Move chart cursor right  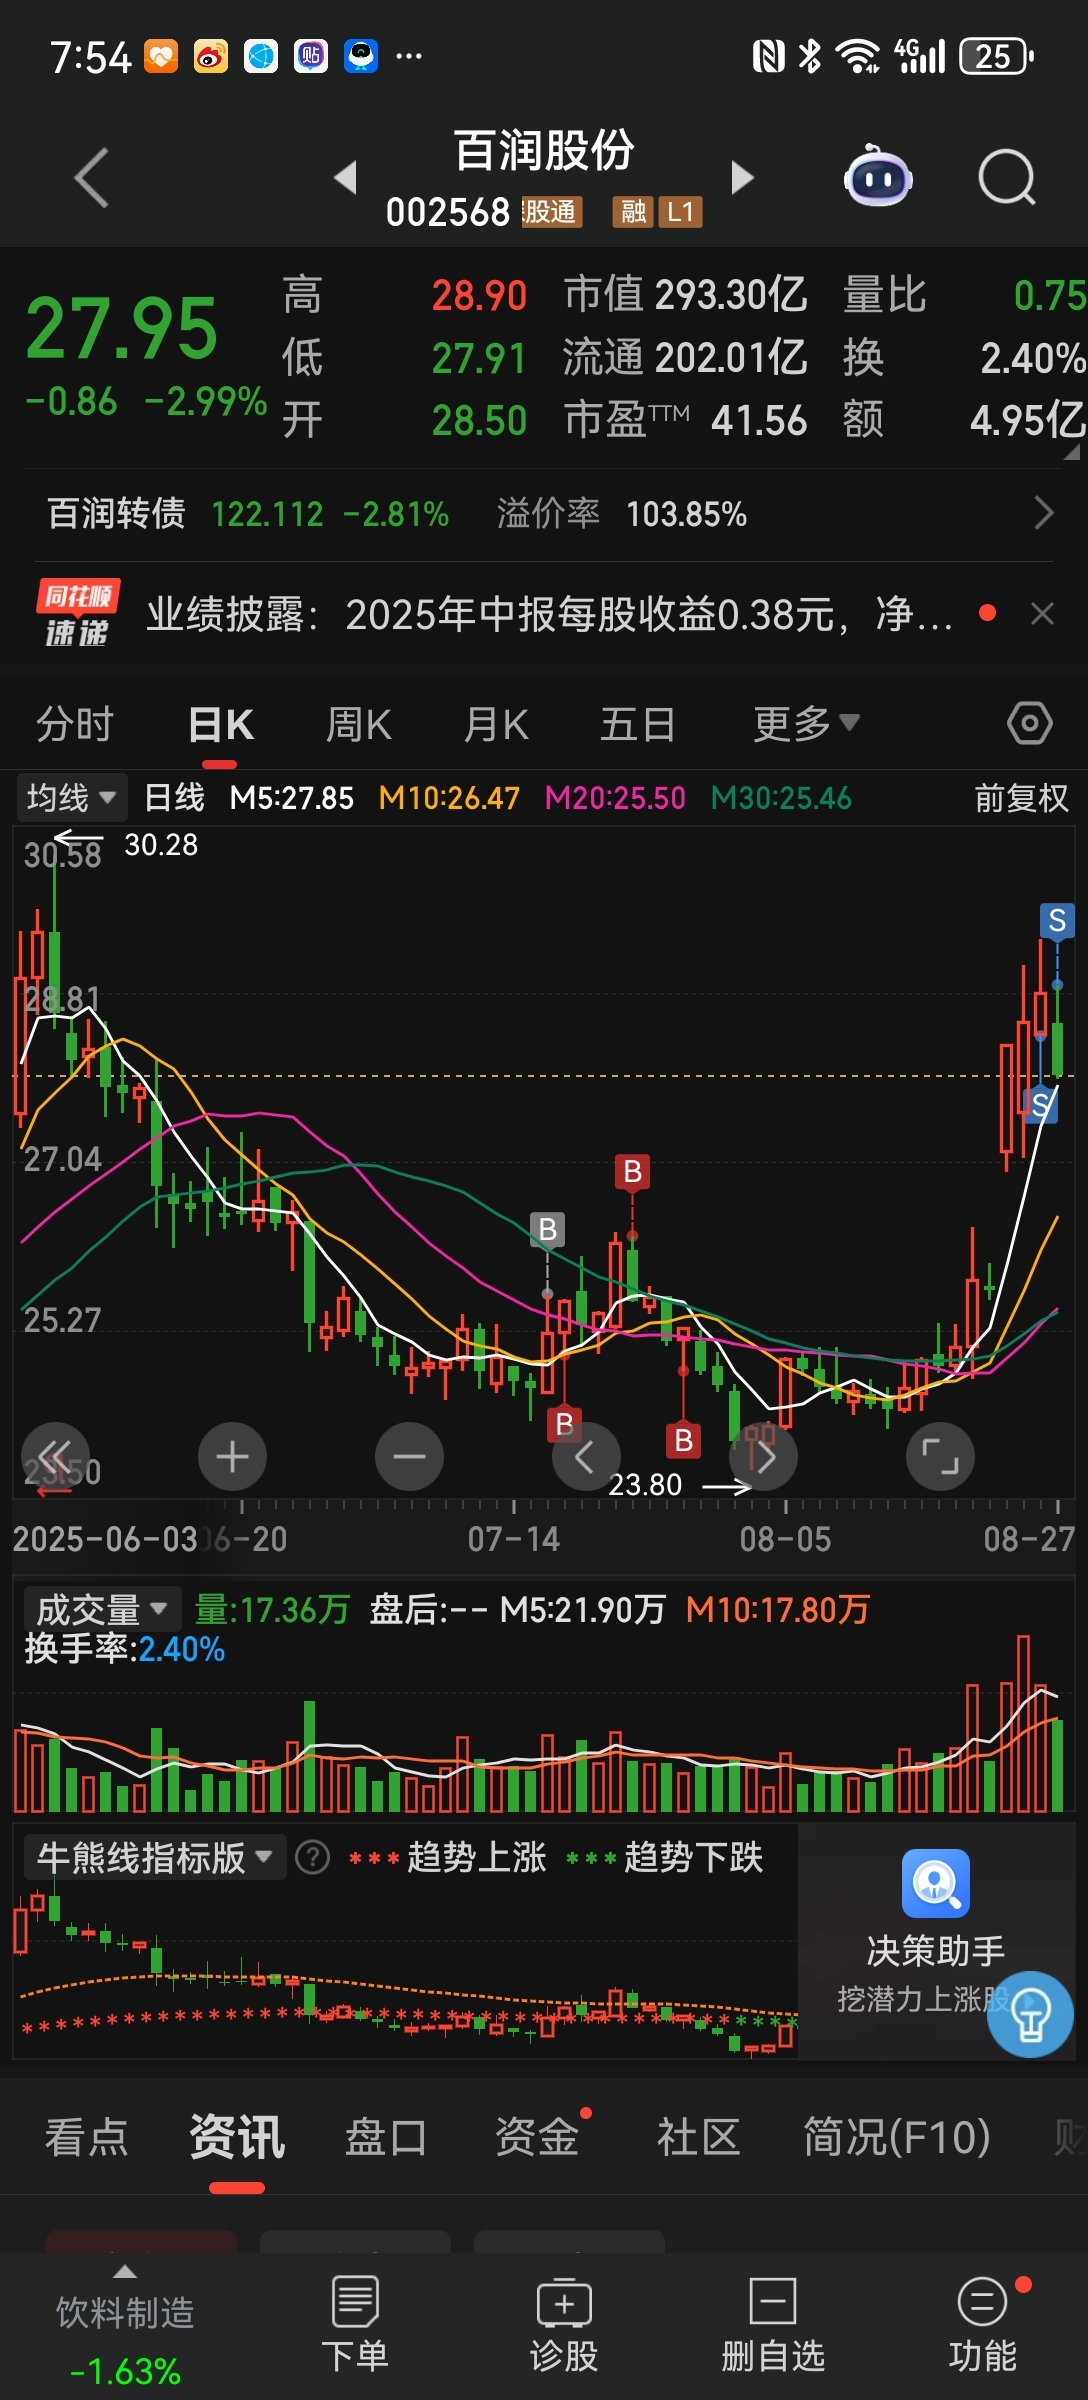click(x=763, y=1455)
